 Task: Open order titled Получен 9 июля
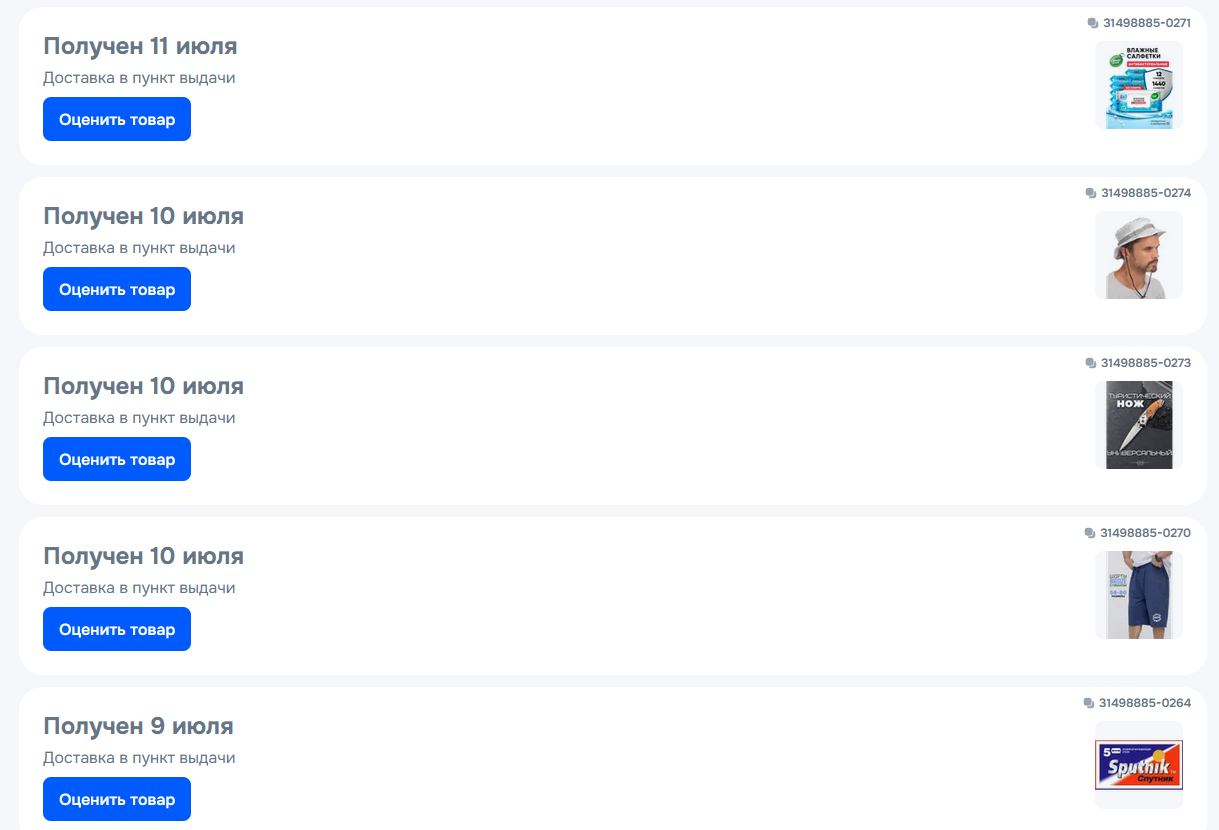coord(138,726)
